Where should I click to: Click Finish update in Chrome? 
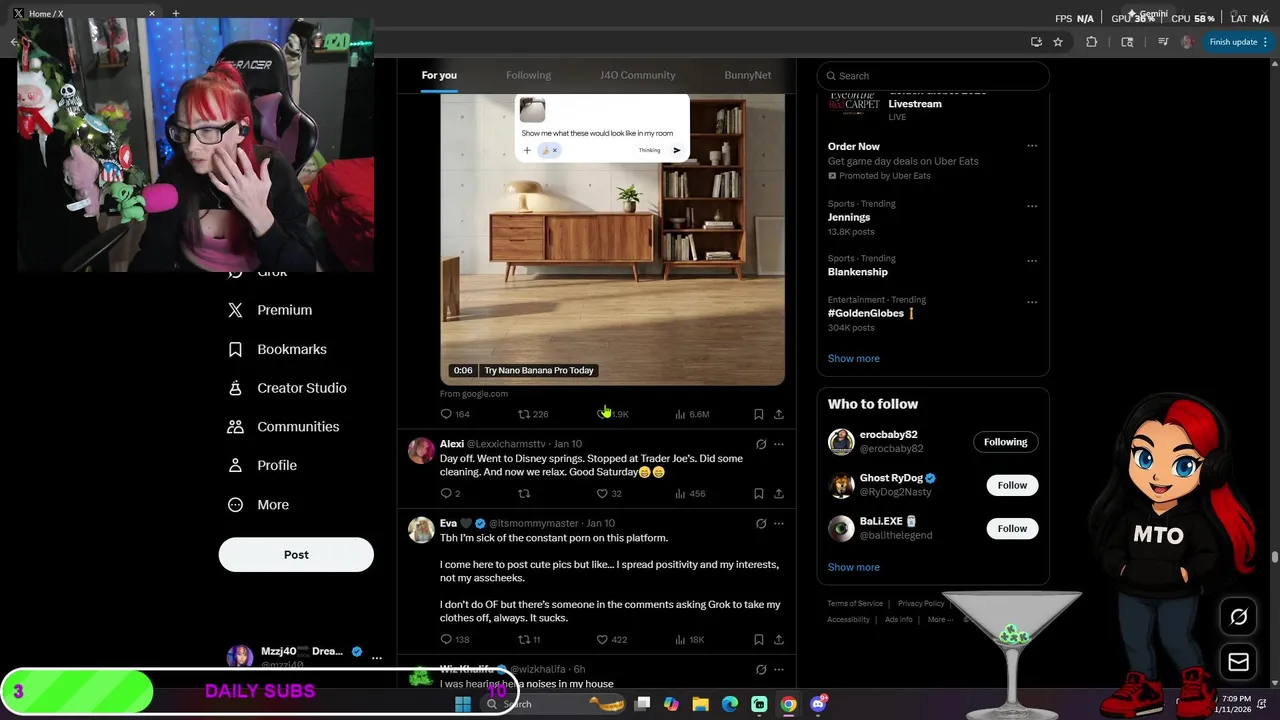click(1238, 42)
